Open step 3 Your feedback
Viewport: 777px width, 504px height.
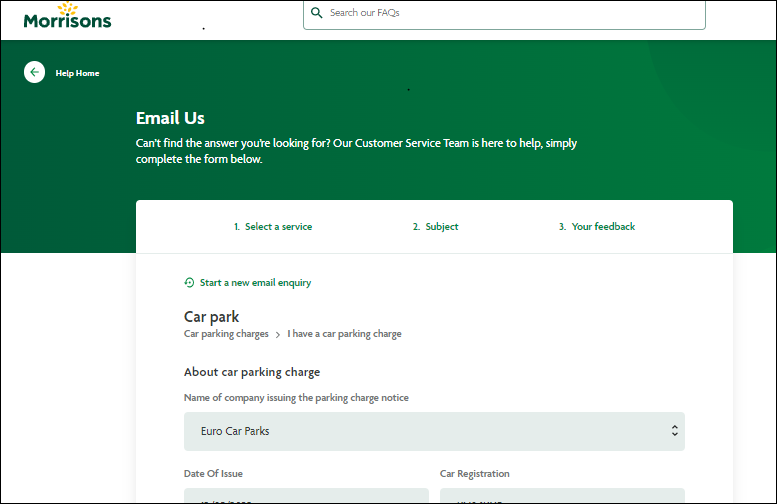click(x=597, y=226)
